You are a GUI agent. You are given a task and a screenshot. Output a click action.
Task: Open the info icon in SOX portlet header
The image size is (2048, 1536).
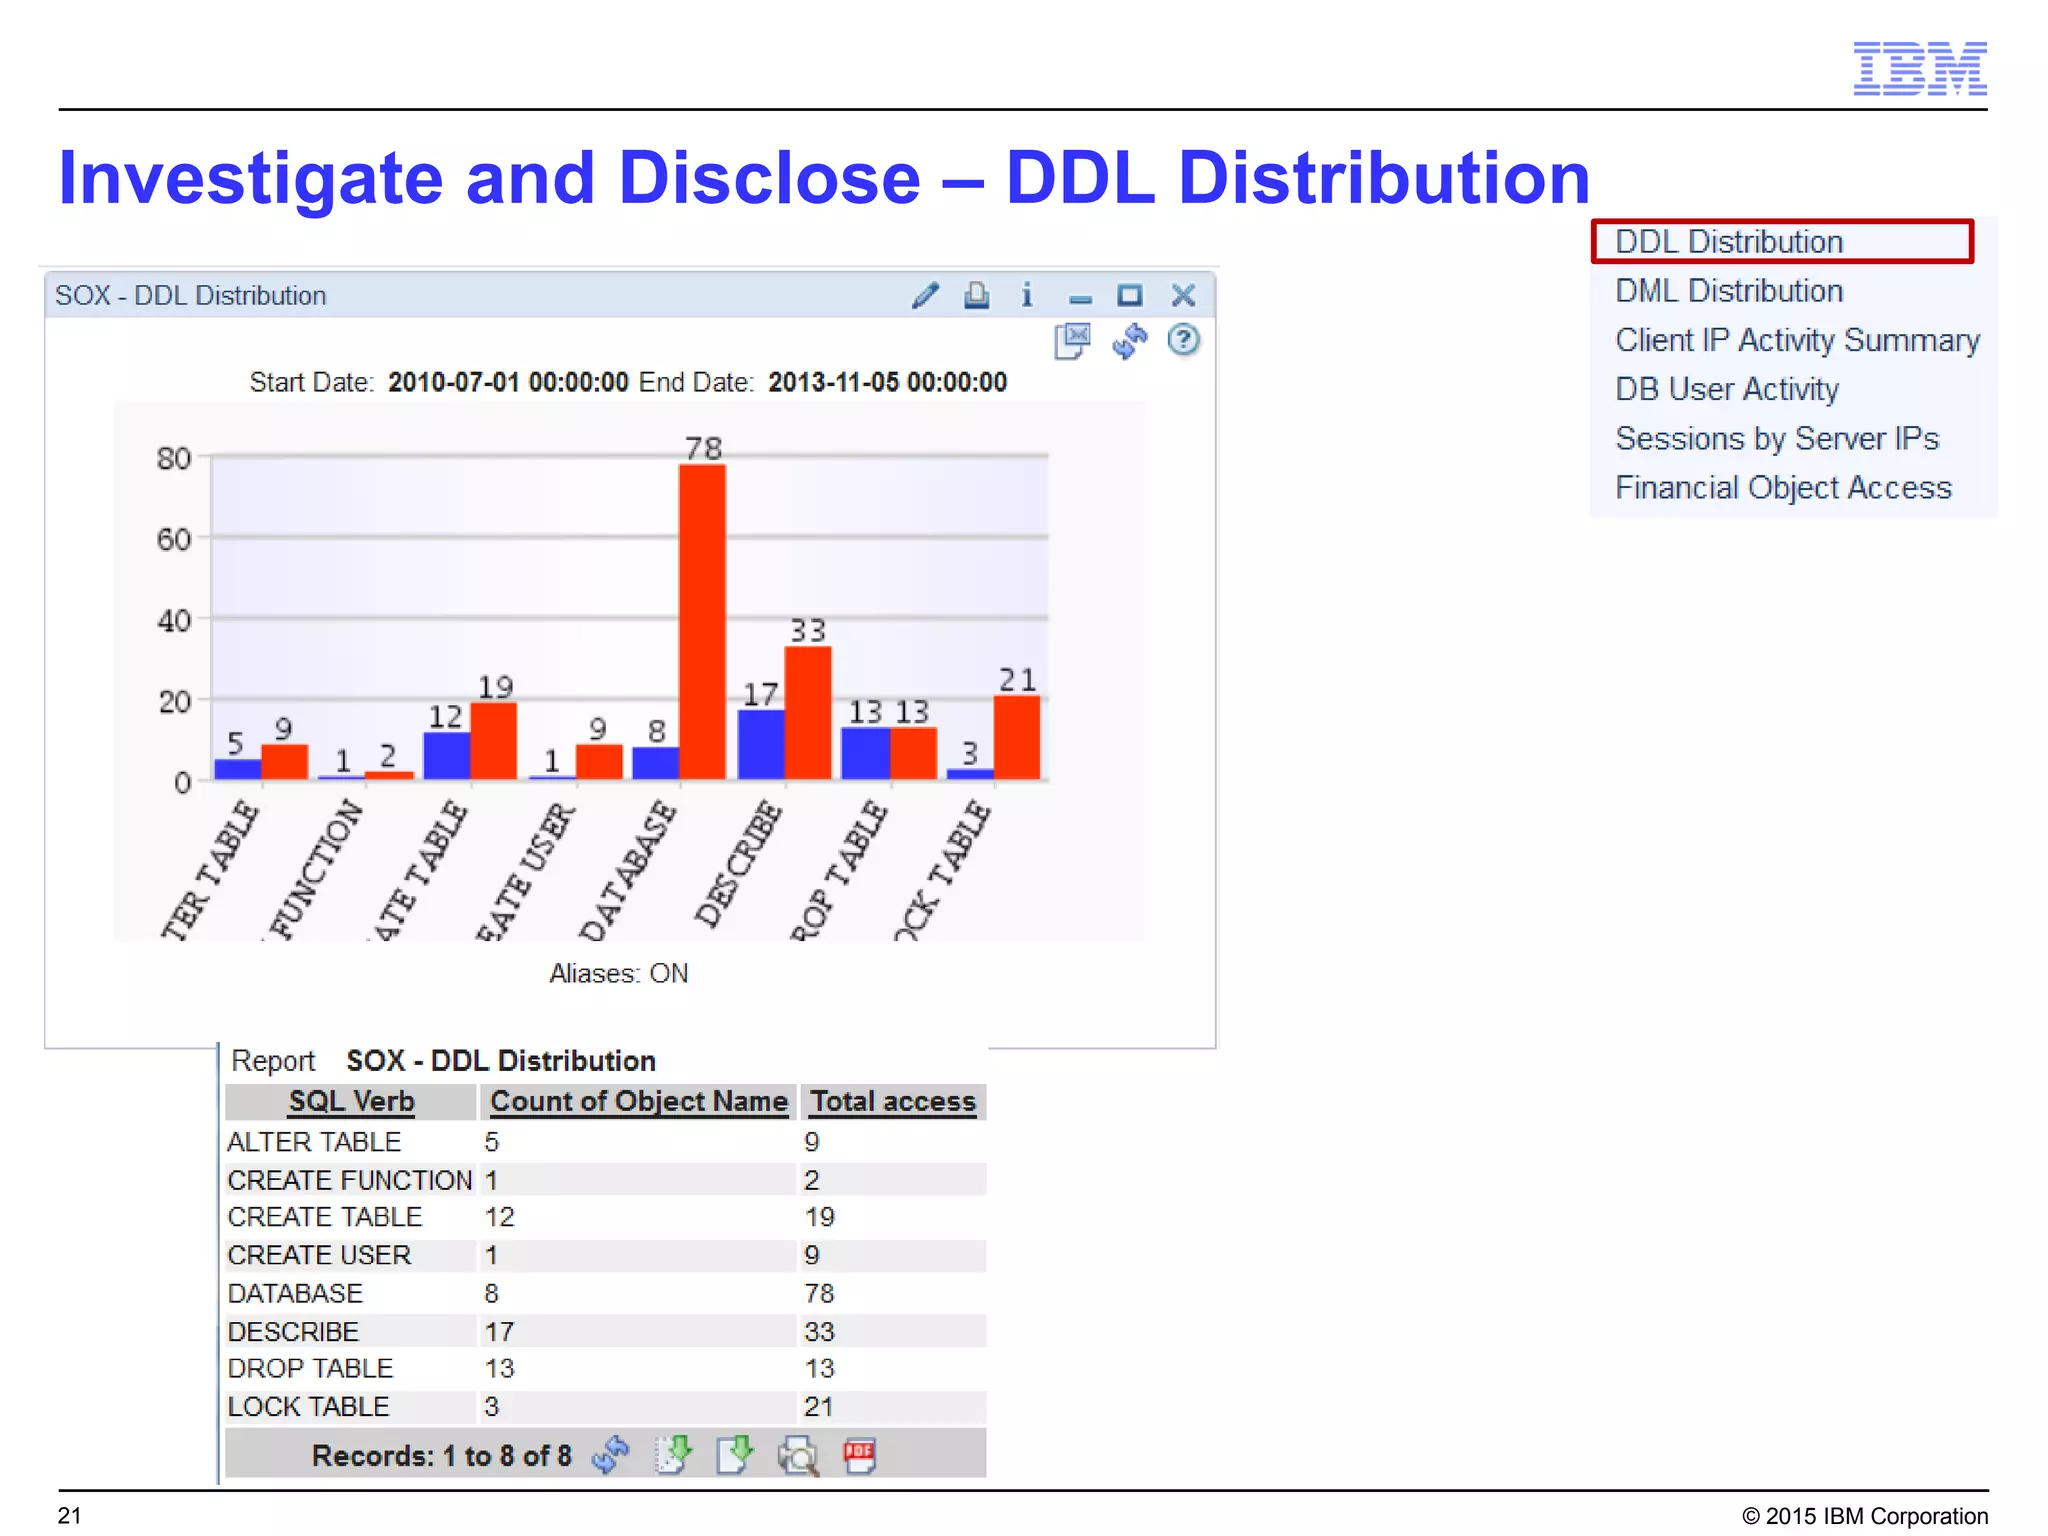(1026, 295)
